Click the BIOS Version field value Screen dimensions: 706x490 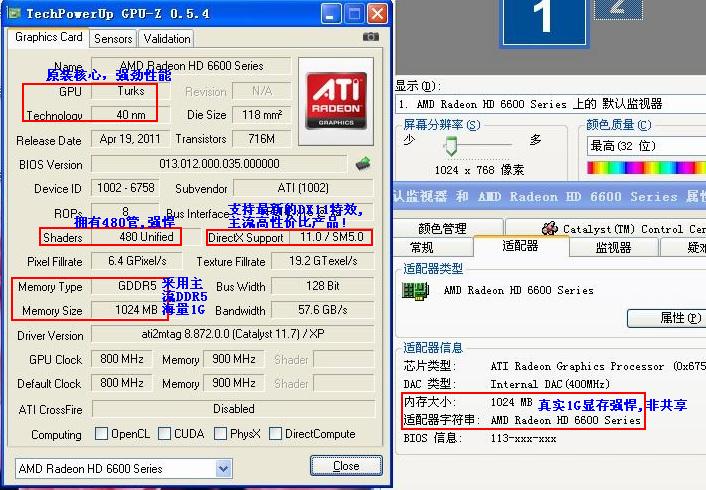coord(219,163)
